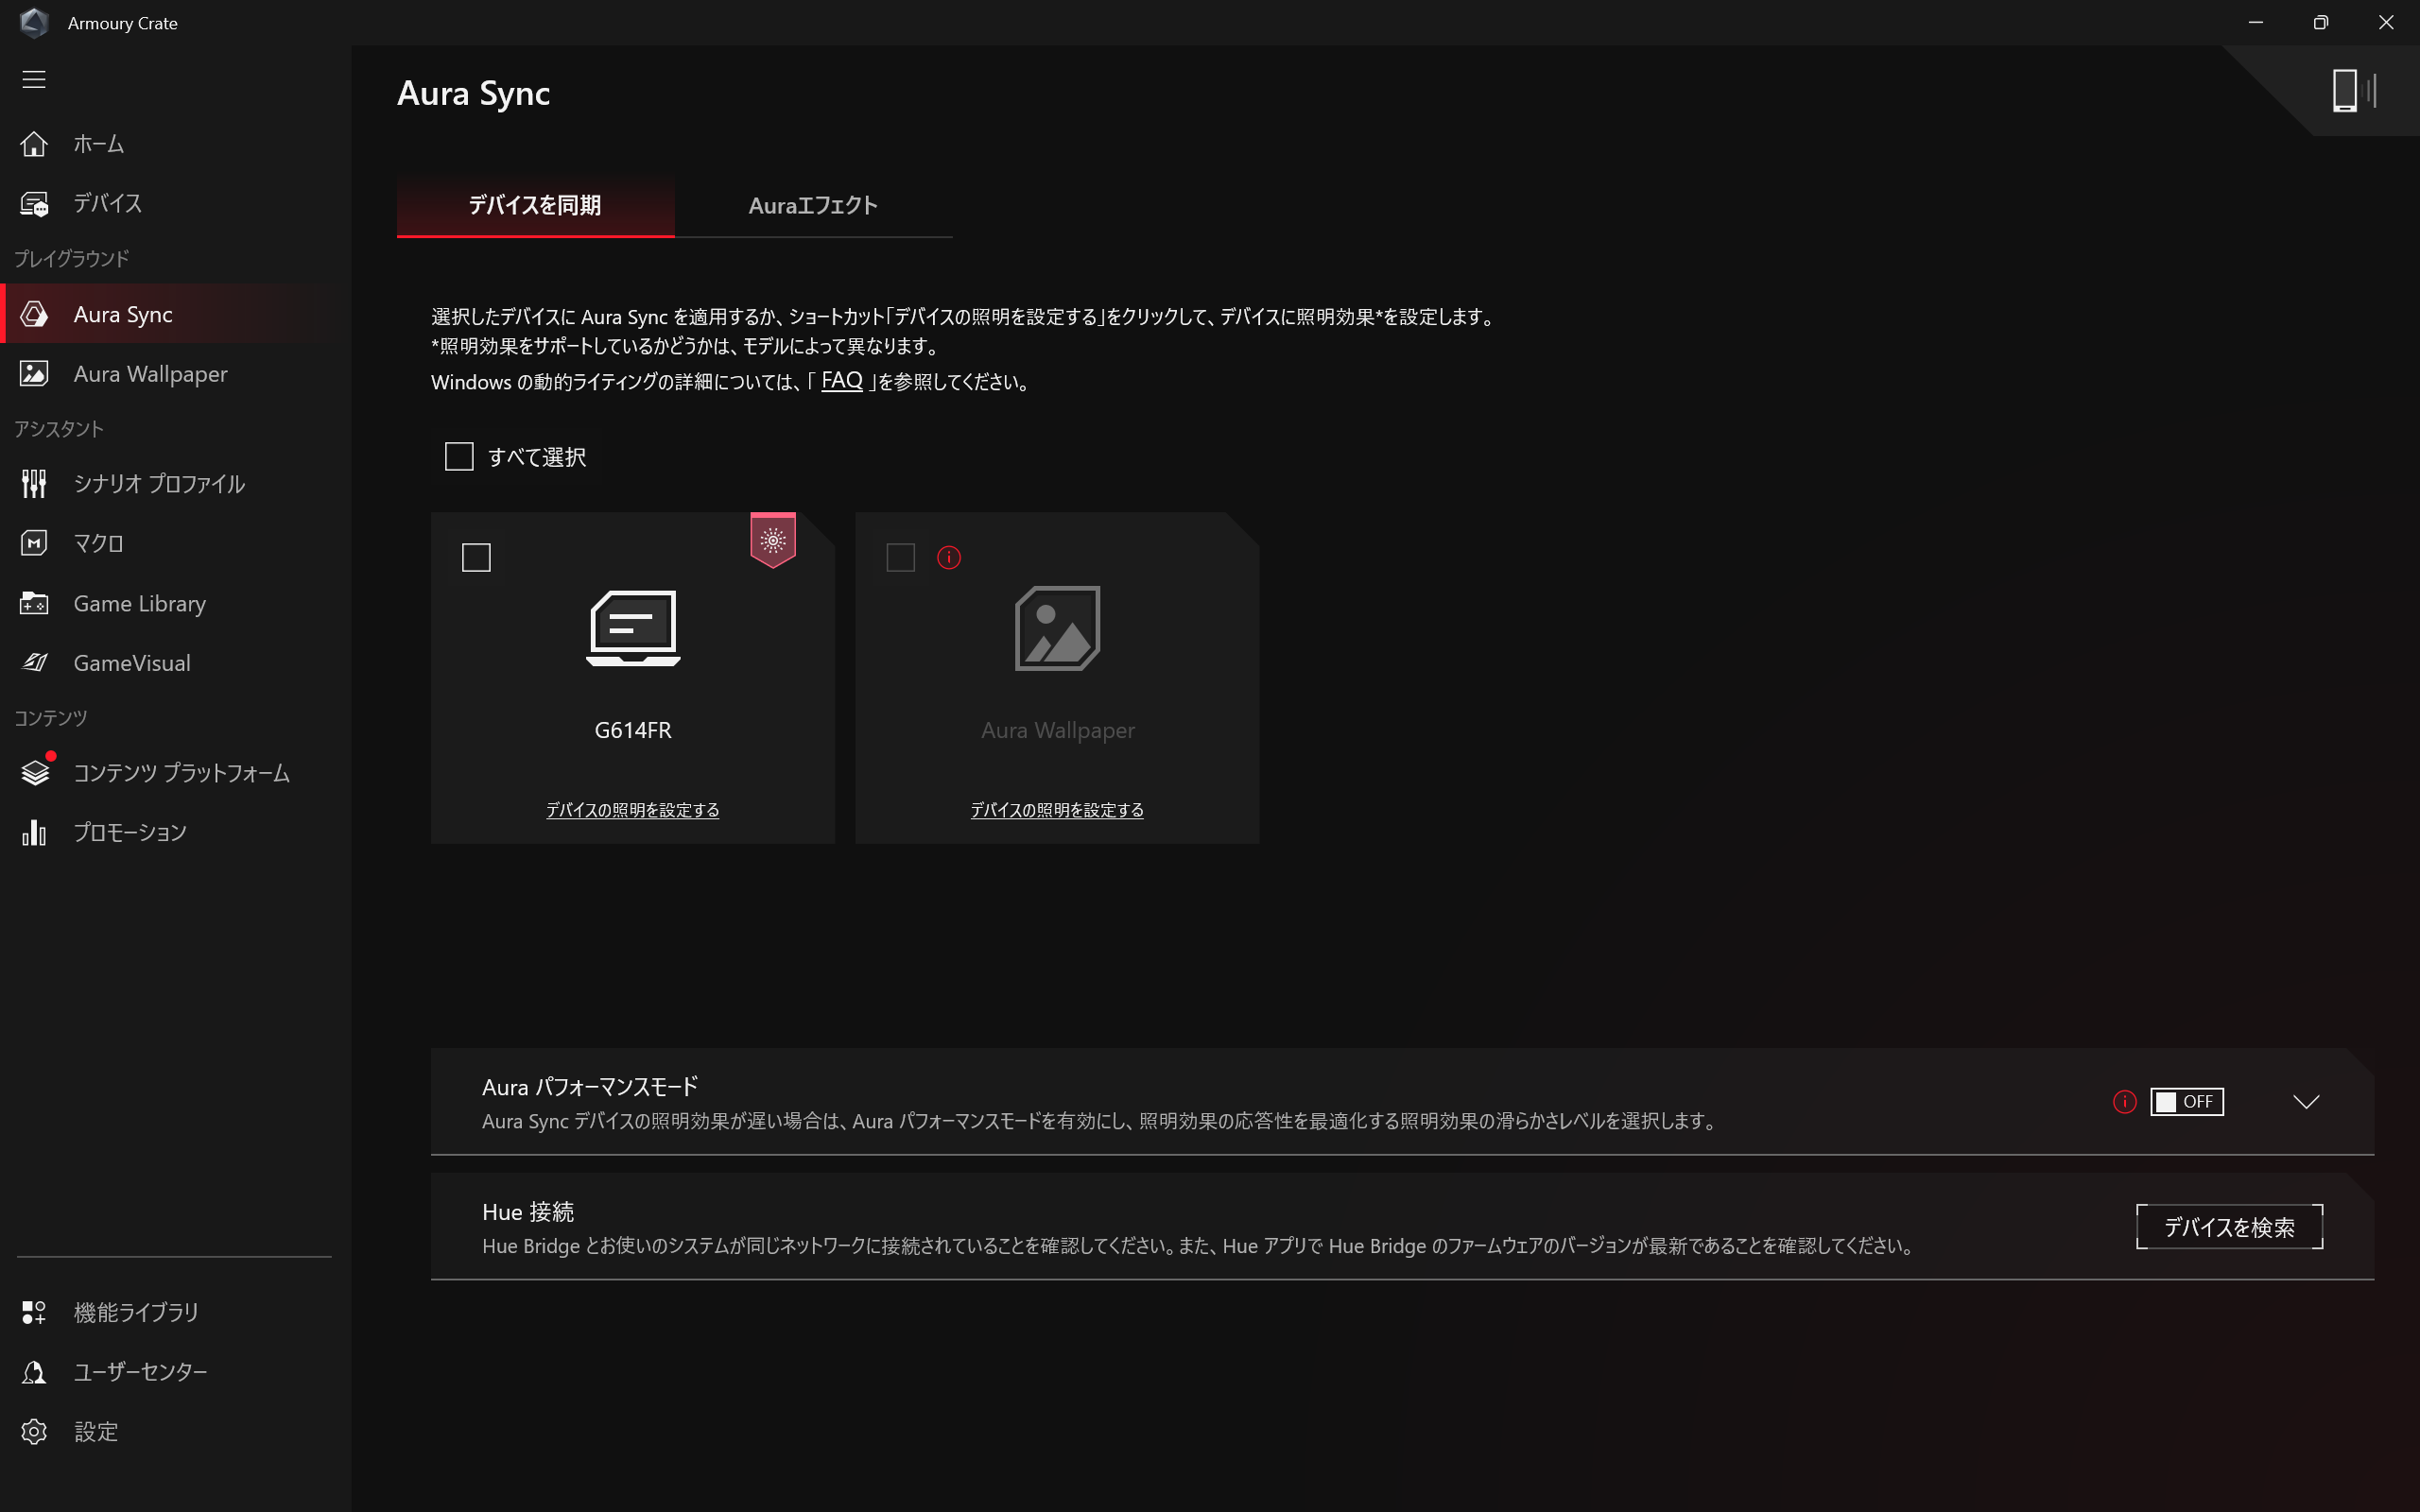The height and width of the screenshot is (1512, 2420).
Task: Check the G614FR device checkbox
Action: coord(476,558)
